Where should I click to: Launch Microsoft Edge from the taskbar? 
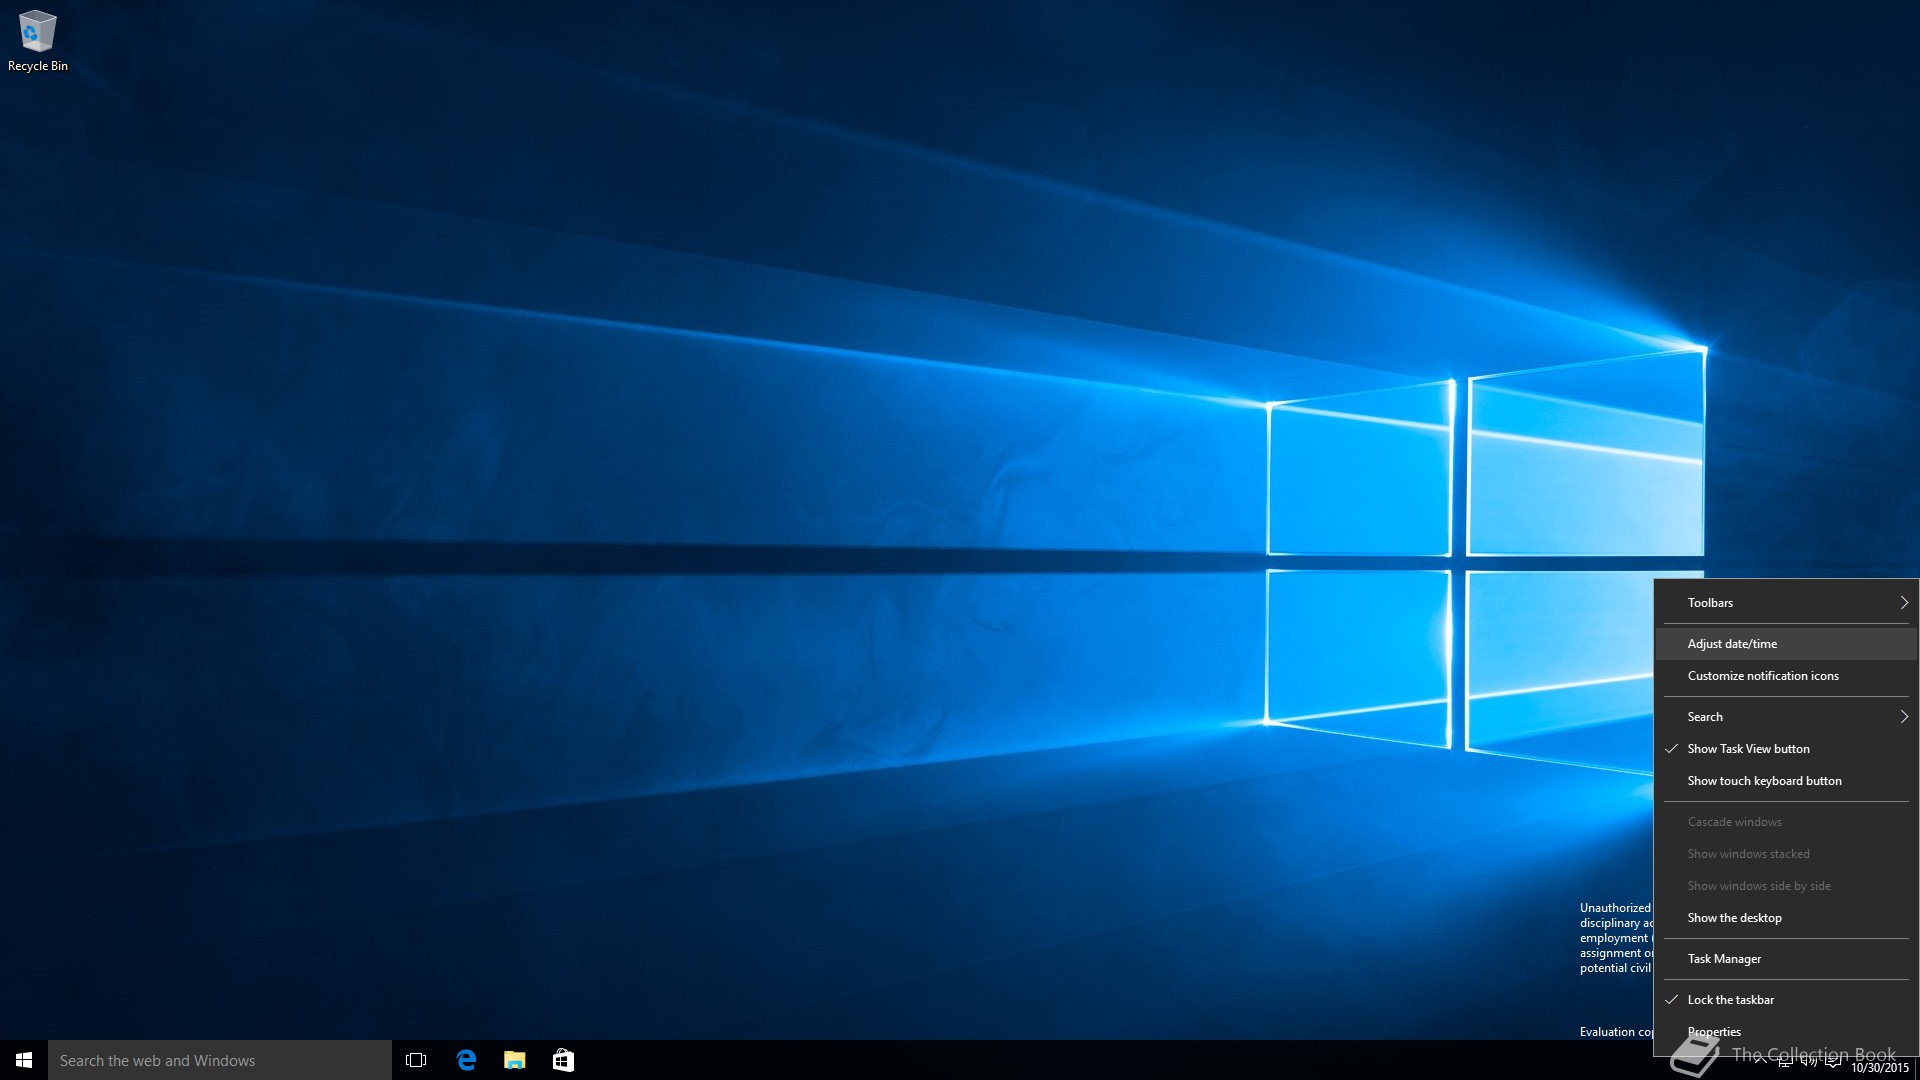[466, 1060]
